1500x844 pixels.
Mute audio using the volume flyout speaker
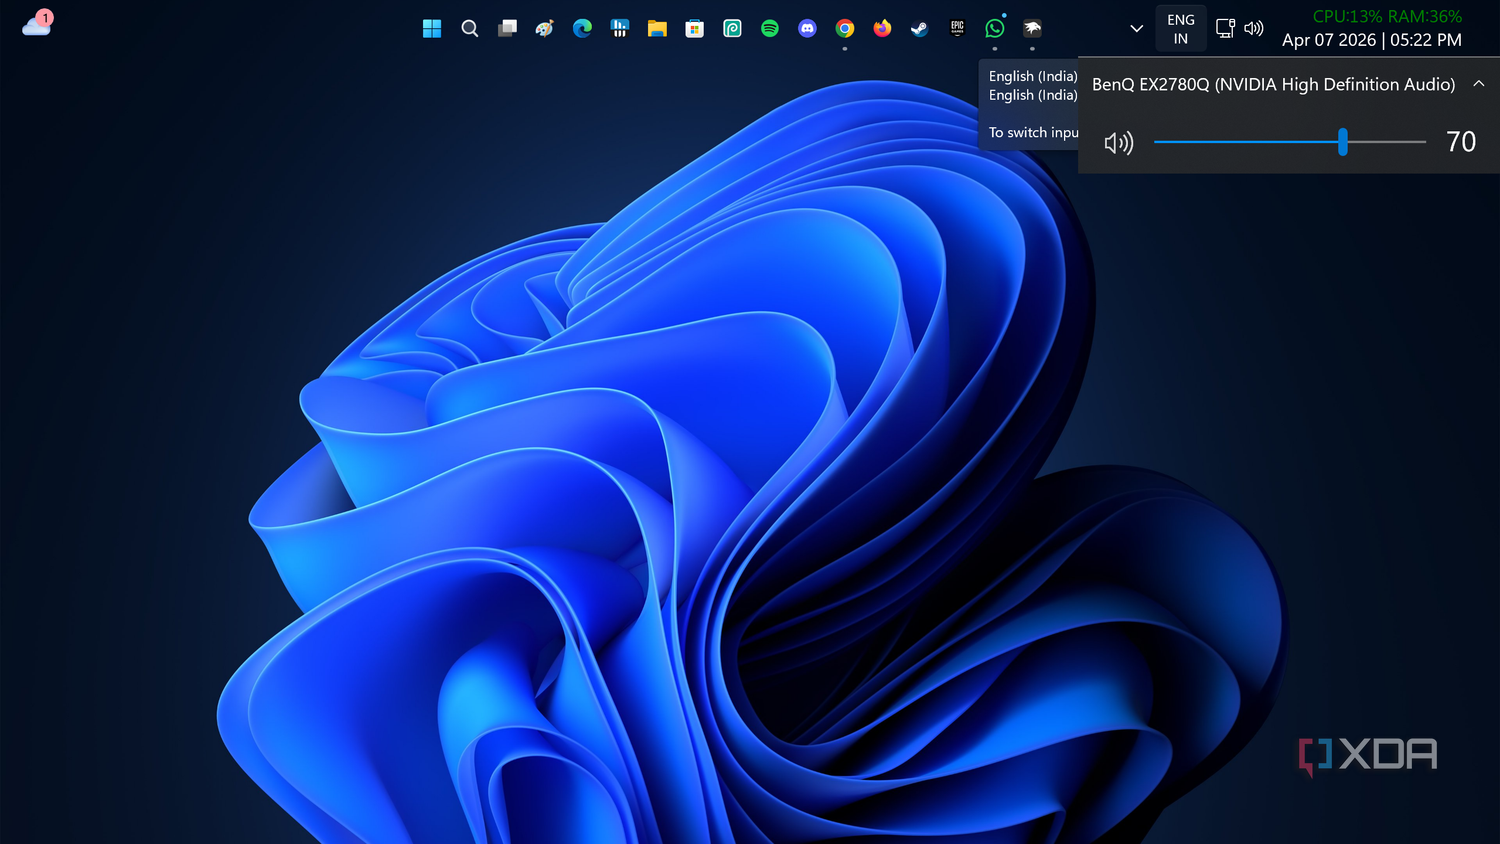pyautogui.click(x=1119, y=142)
